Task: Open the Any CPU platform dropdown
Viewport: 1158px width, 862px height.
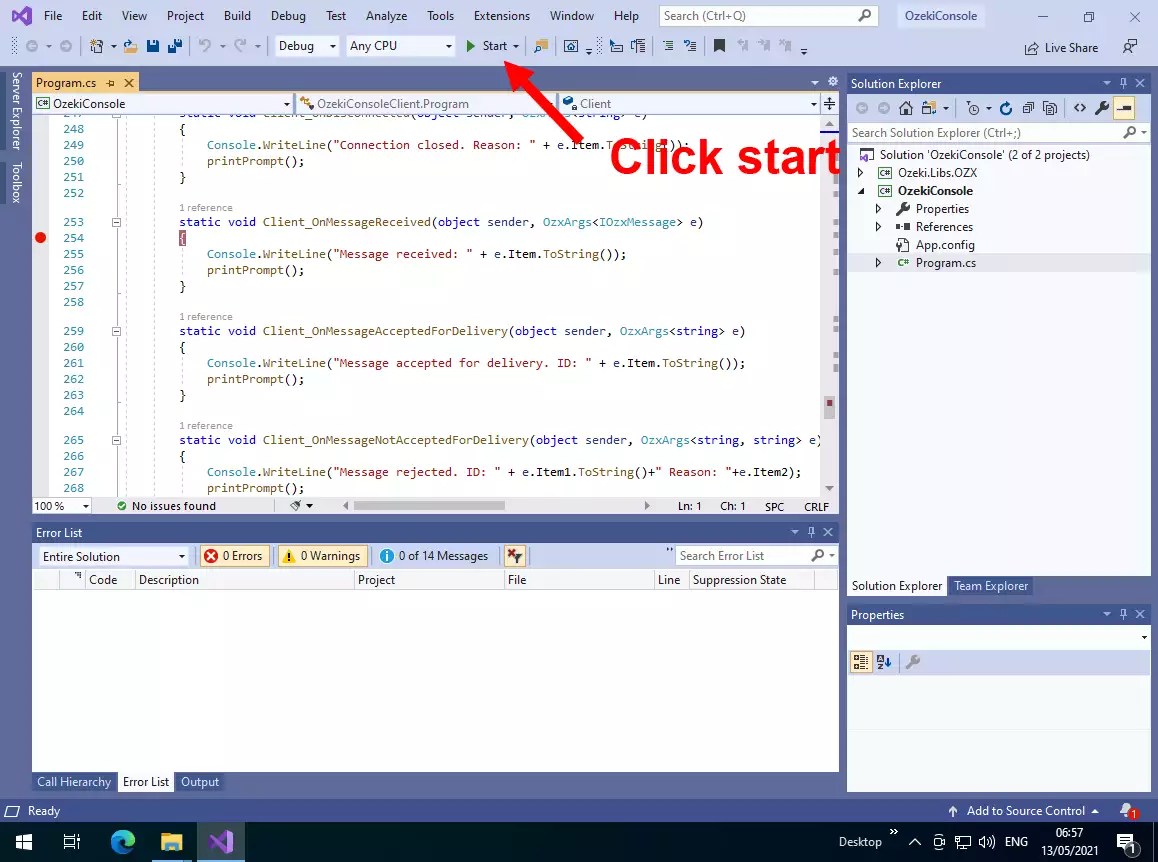Action: tap(400, 45)
